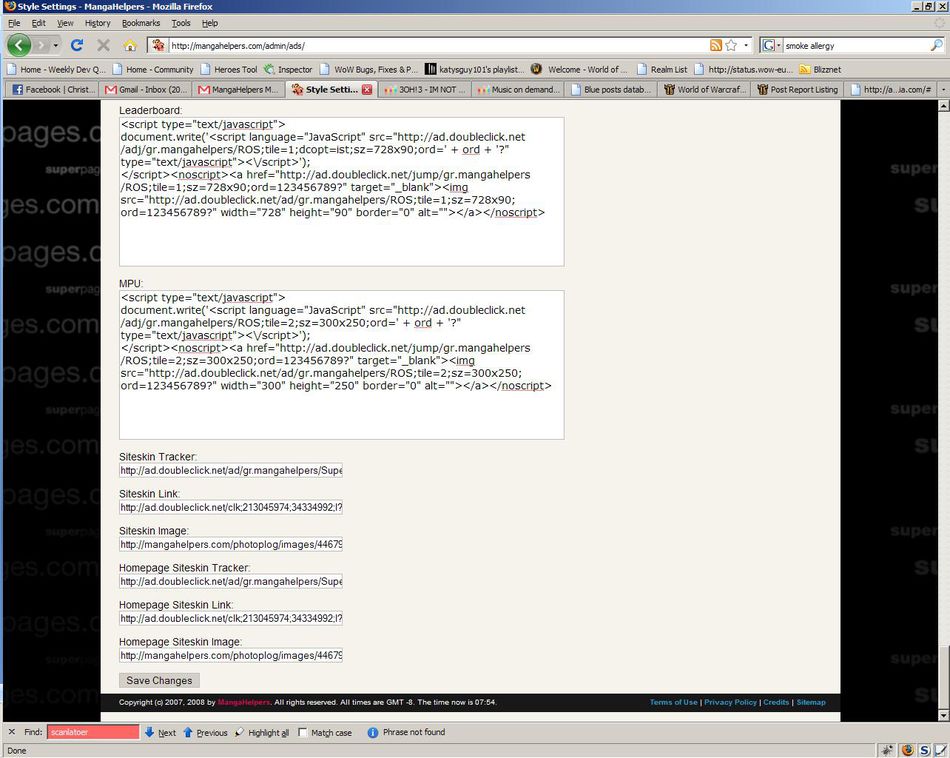Toggle Highlight all in find bar
950x758 pixels.
click(262, 733)
